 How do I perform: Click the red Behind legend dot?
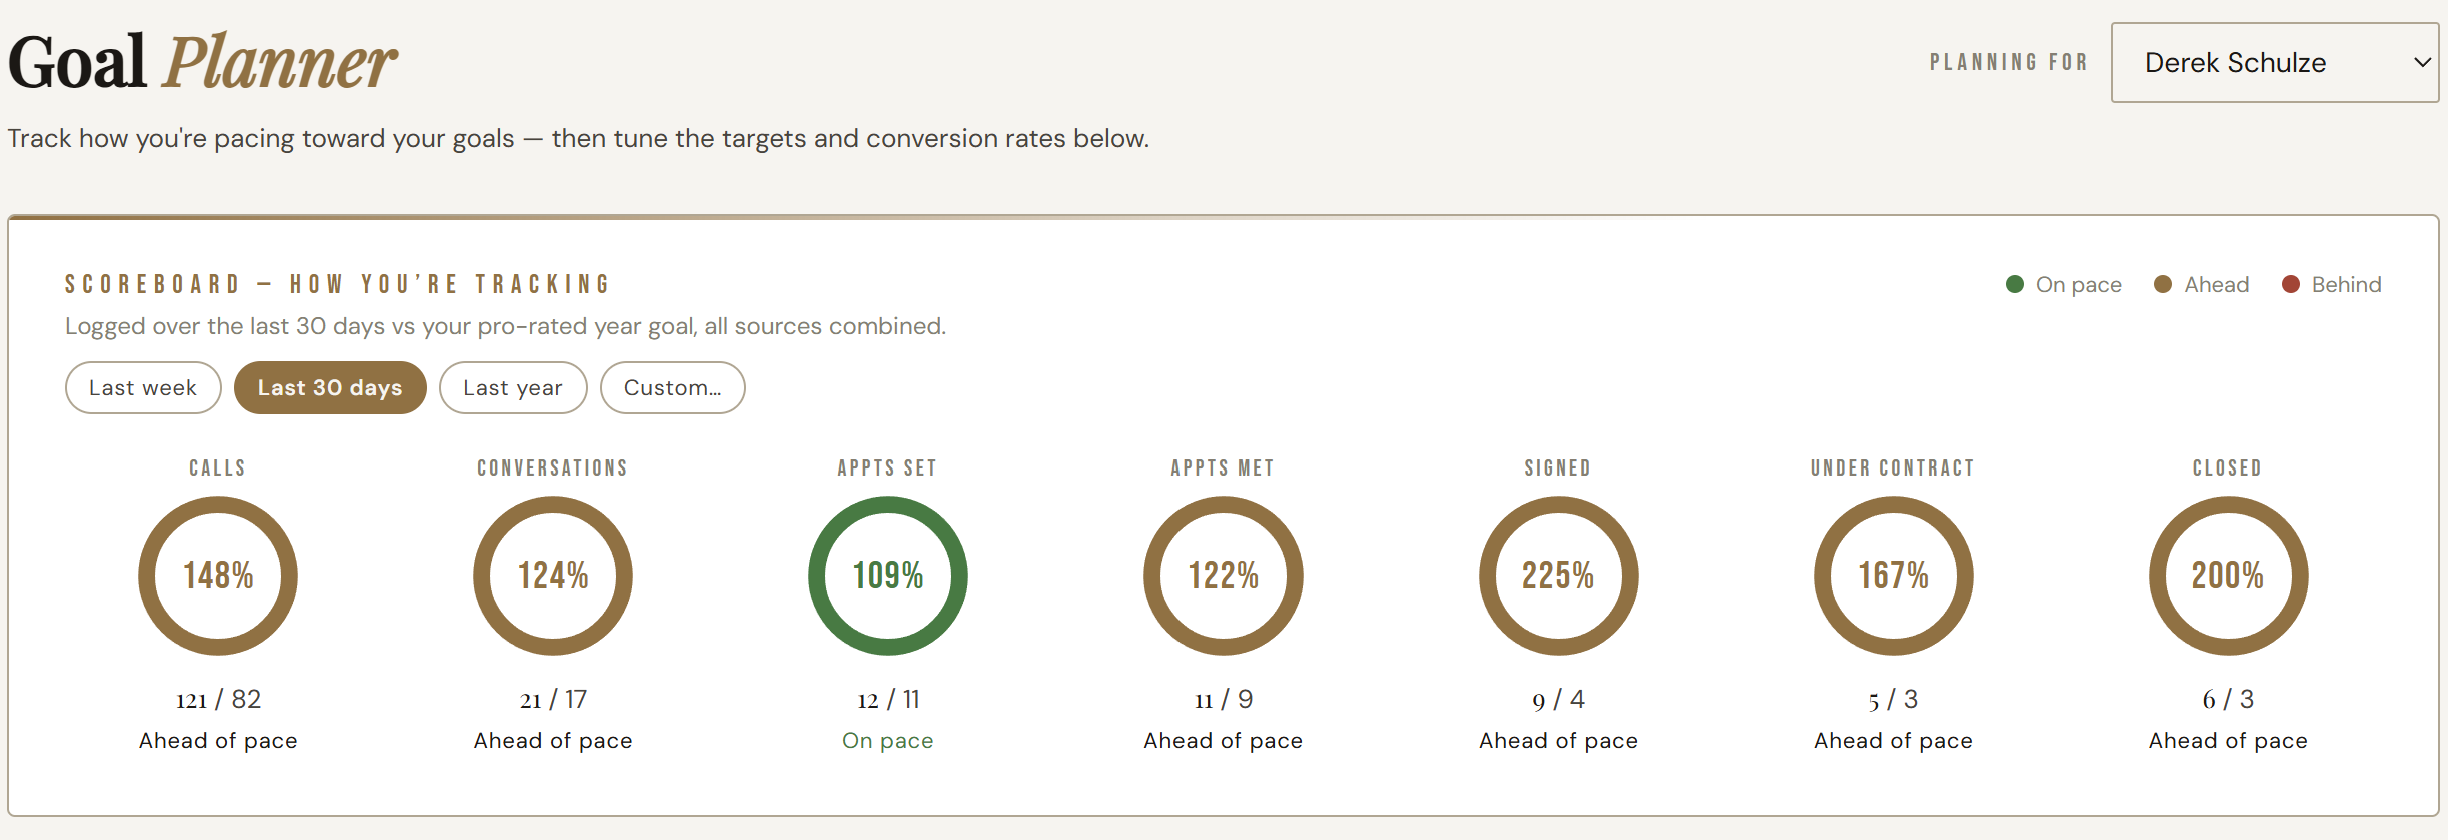point(2291,285)
